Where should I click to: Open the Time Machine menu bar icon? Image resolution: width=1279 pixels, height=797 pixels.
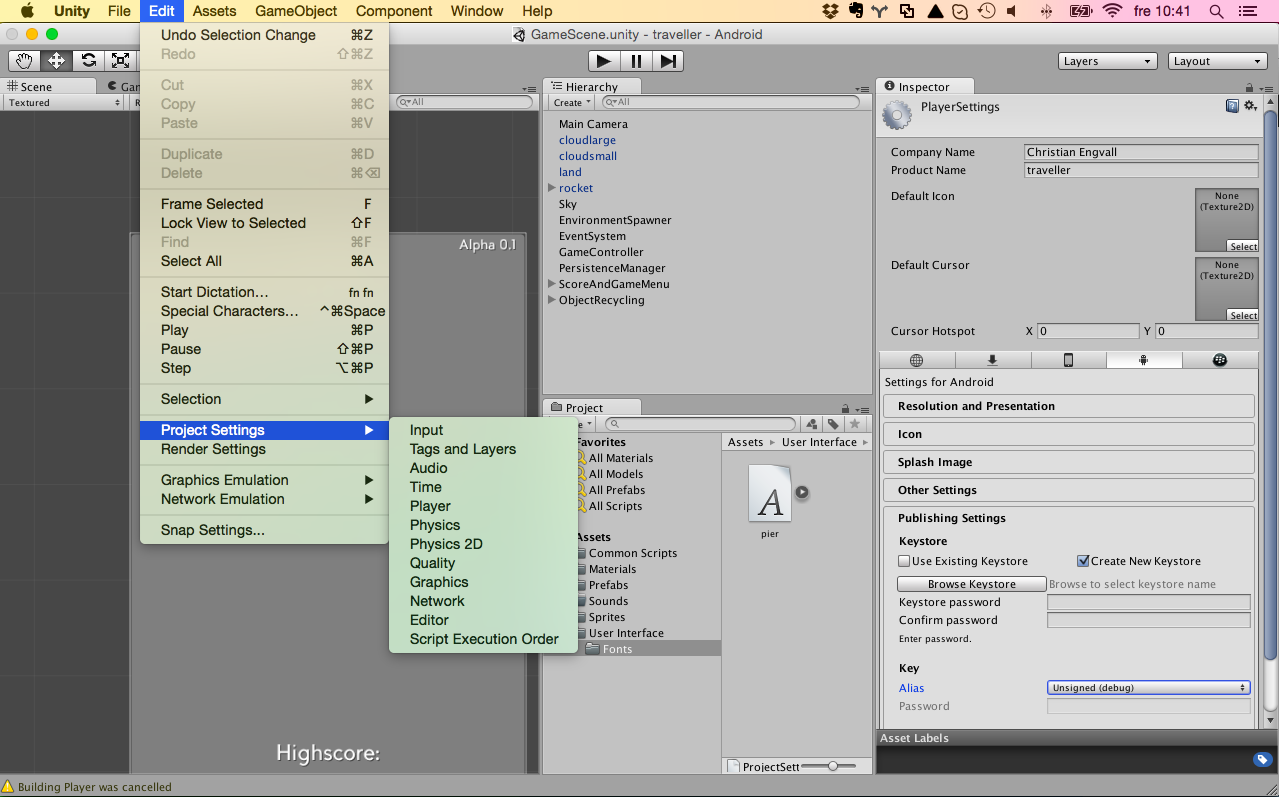tap(987, 11)
